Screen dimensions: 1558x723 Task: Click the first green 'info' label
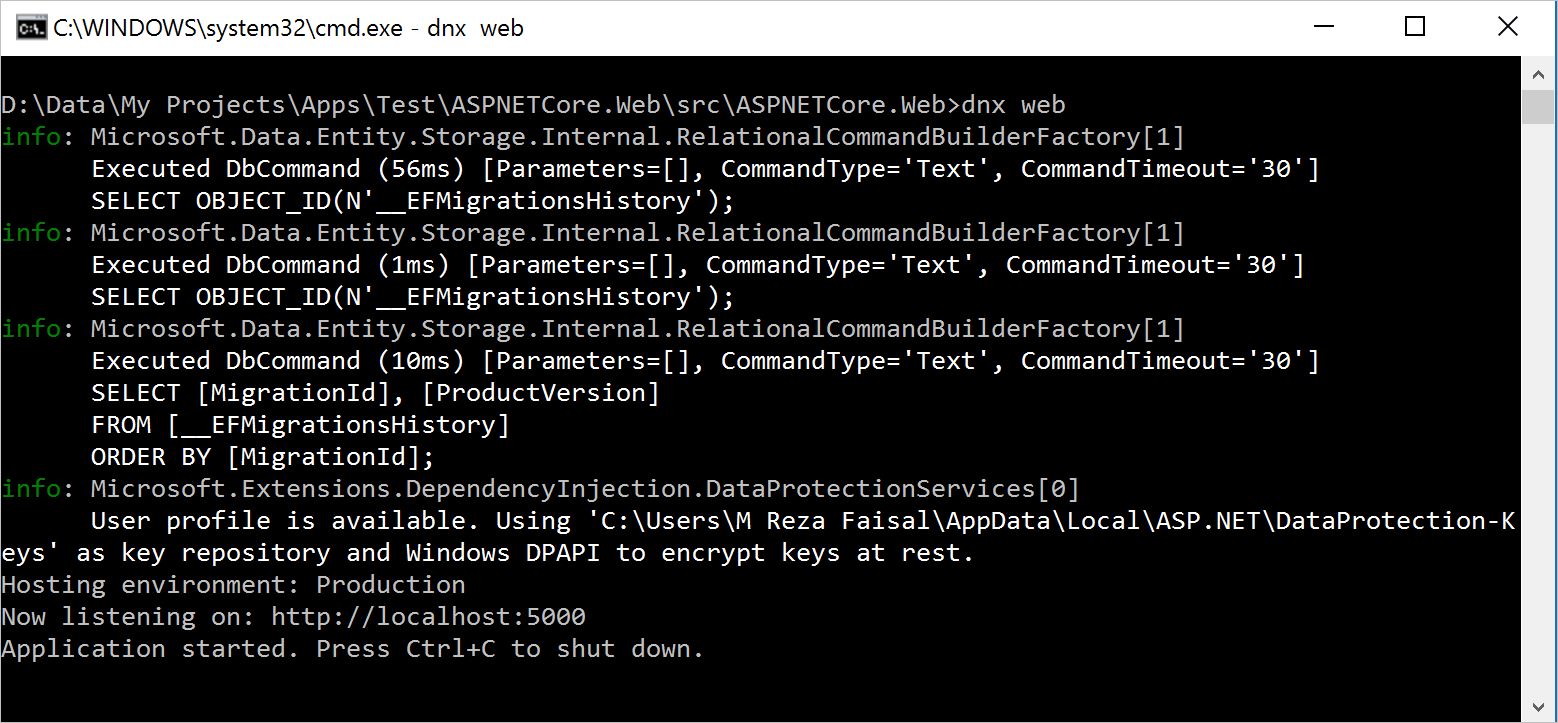tap(31, 137)
